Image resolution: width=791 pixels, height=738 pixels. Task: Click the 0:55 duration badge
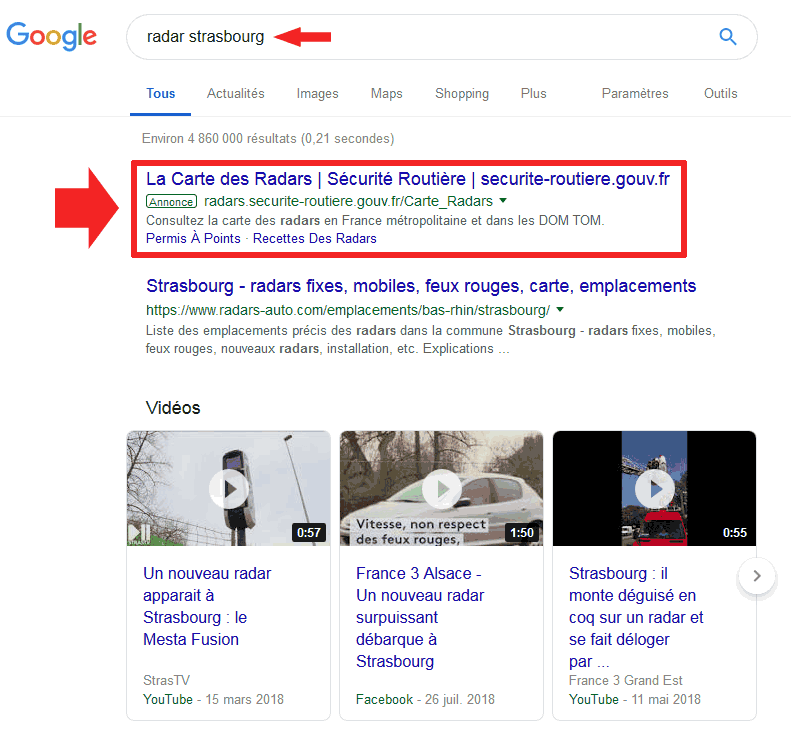pyautogui.click(x=734, y=533)
